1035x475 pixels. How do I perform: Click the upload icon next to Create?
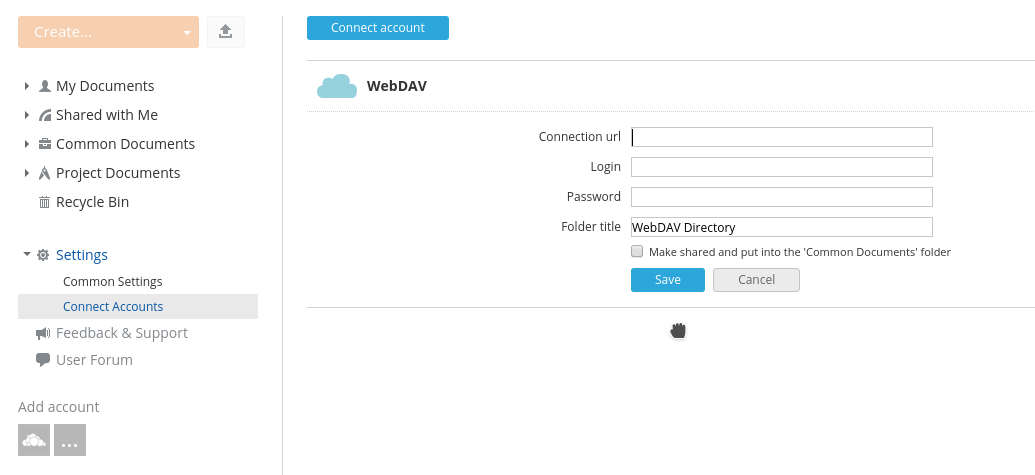point(225,32)
